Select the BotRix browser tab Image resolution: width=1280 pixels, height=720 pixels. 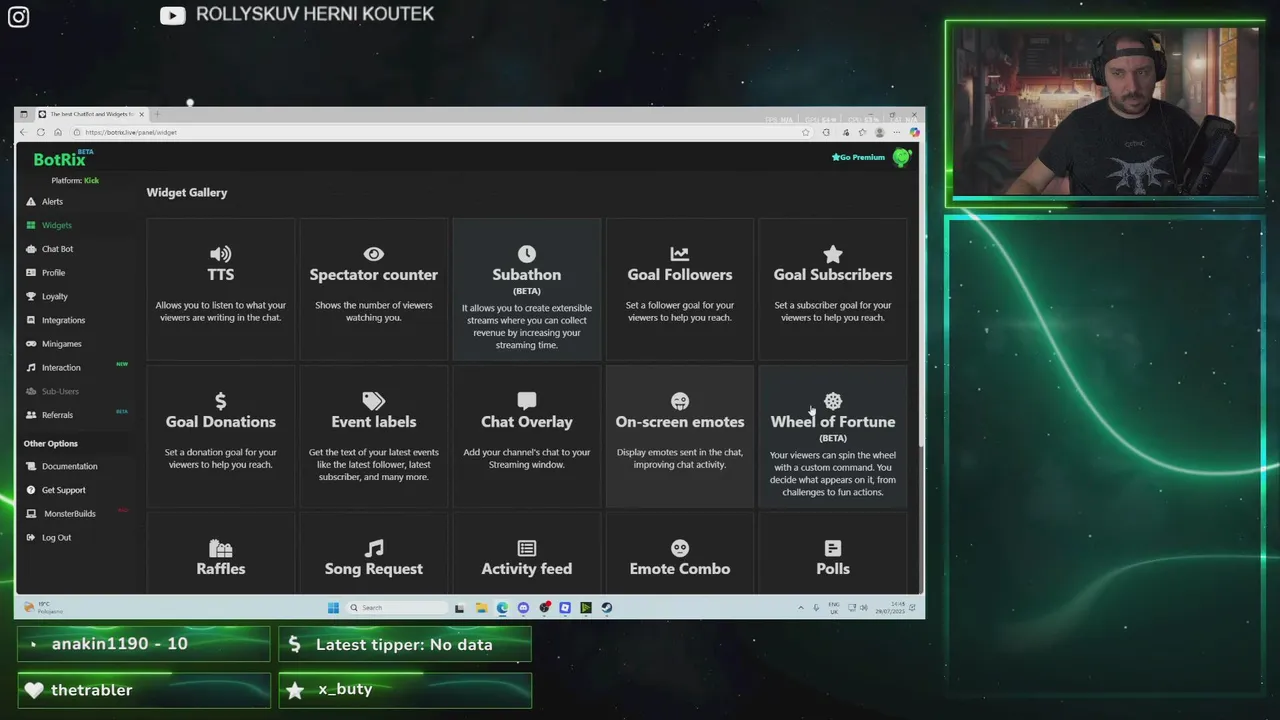(90, 114)
